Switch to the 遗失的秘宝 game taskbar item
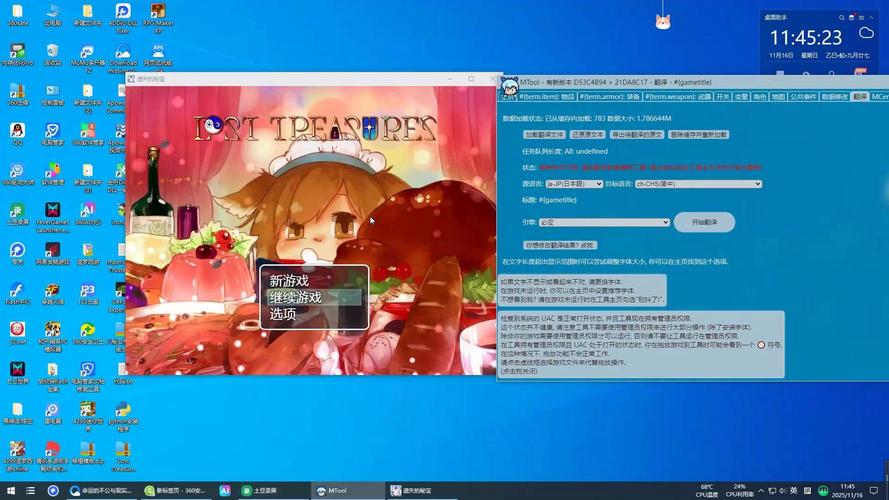 click(x=420, y=490)
